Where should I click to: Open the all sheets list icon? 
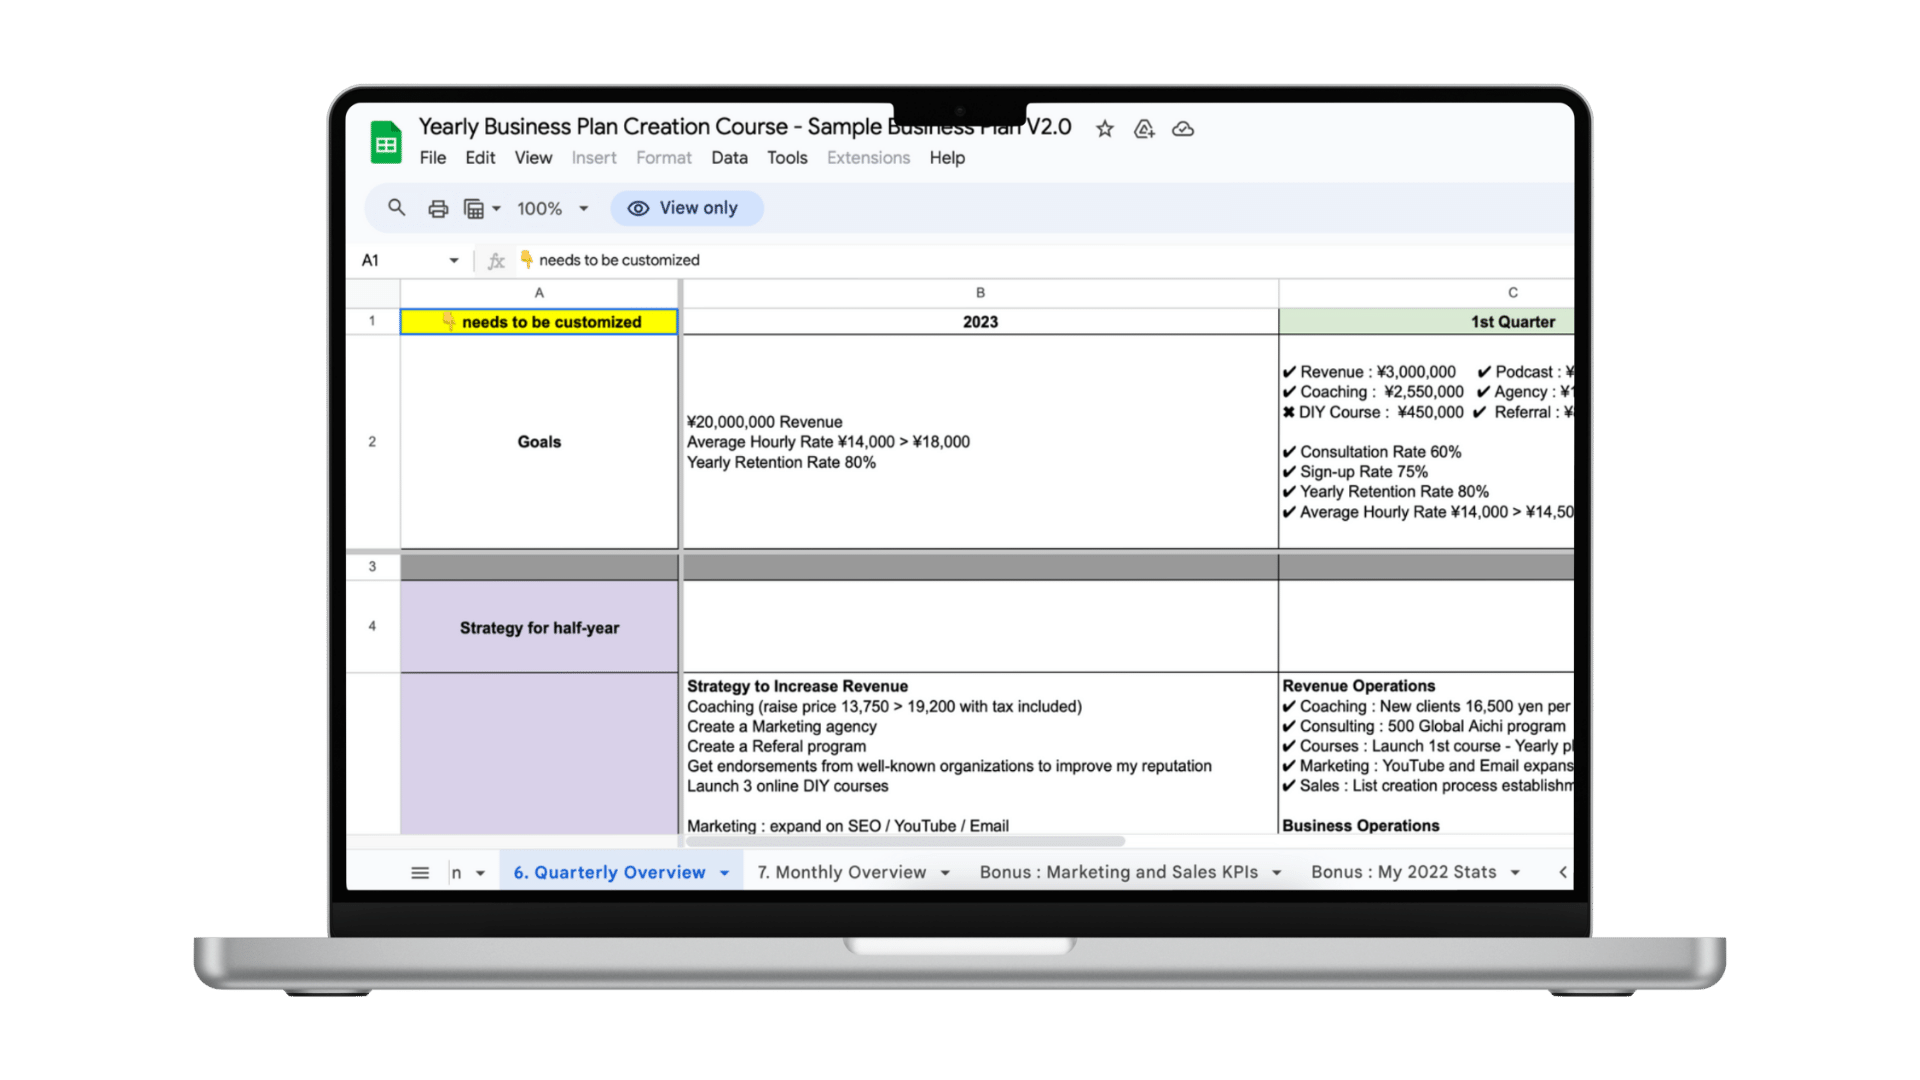click(420, 873)
